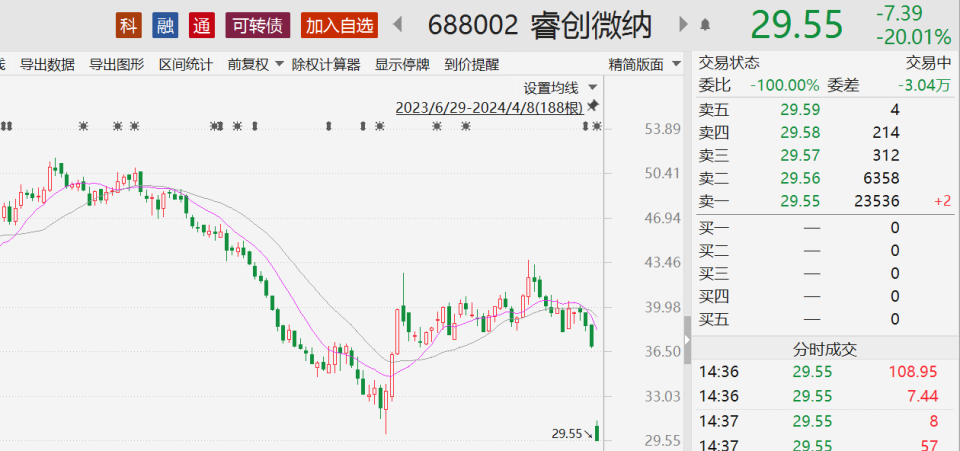960x451 pixels.
Task: Click the 36.50 price axis label
Action: tap(662, 352)
